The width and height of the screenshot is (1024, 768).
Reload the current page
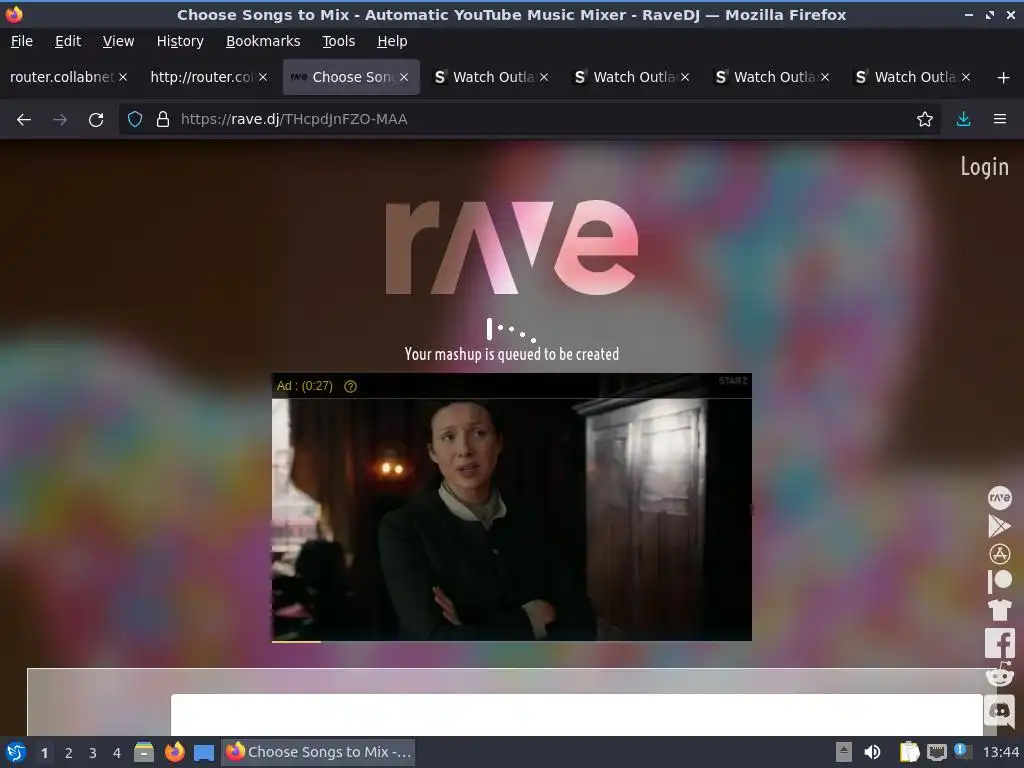pos(96,120)
